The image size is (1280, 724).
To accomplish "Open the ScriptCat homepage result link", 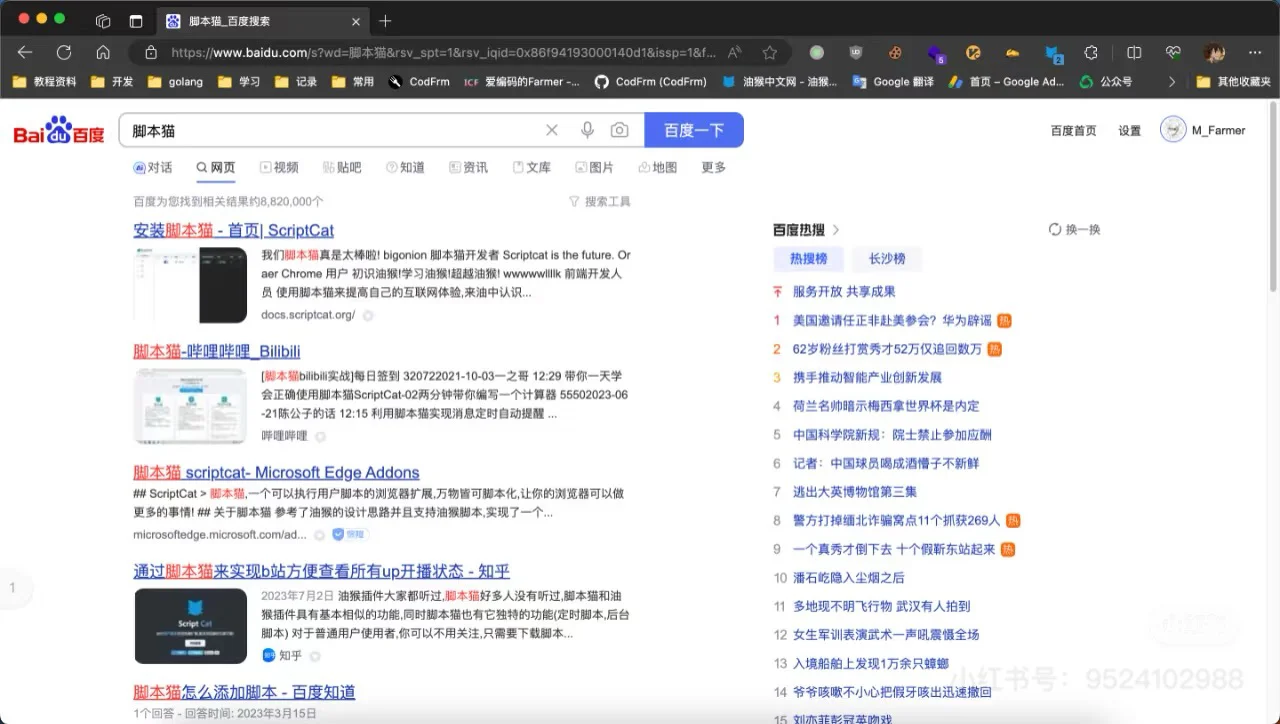I will (x=235, y=230).
